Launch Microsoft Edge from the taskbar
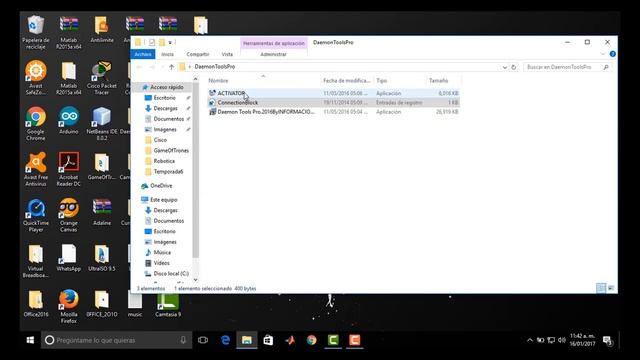 (x=225, y=340)
